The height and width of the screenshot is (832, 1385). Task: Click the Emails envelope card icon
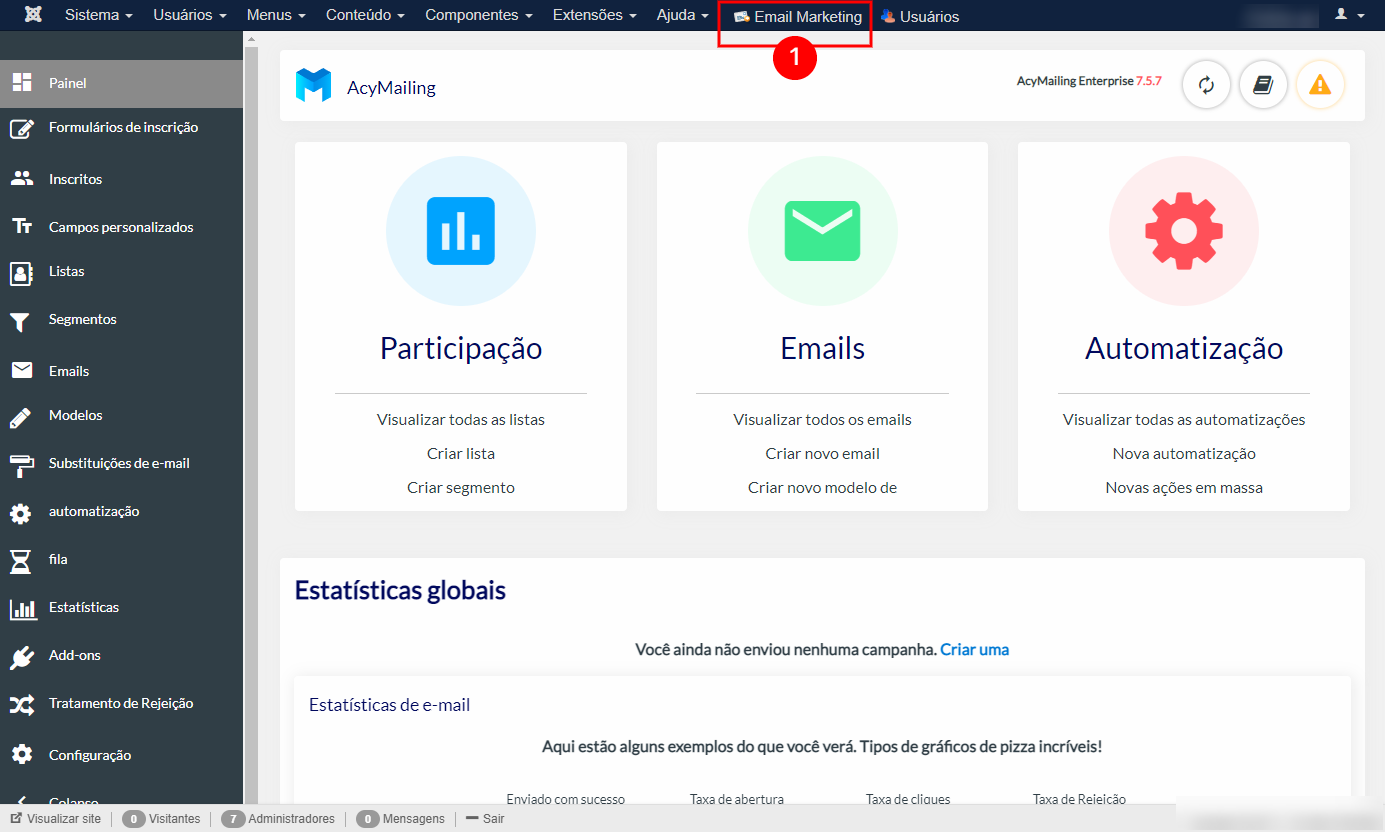coord(822,231)
